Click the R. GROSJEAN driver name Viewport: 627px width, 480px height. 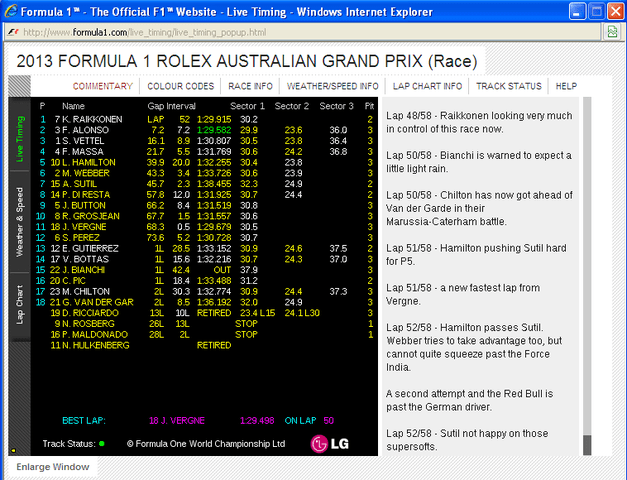coord(91,216)
